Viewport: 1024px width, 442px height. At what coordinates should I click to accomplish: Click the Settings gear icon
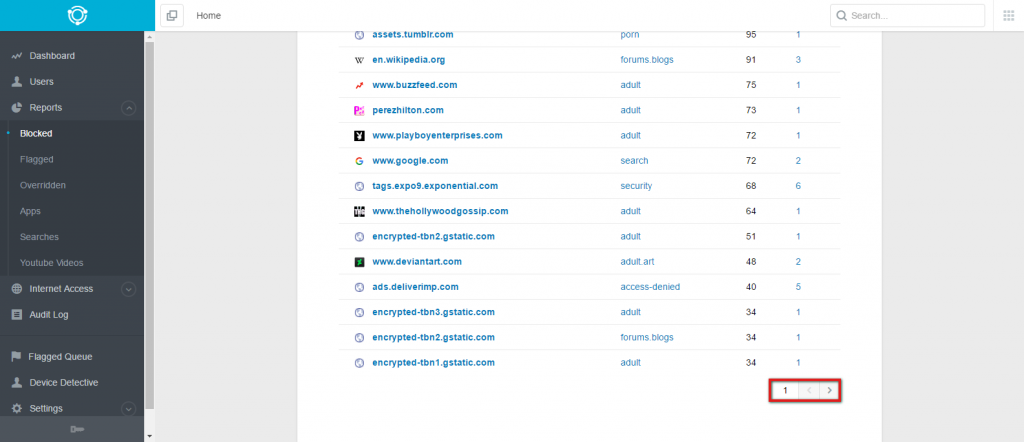(17, 408)
